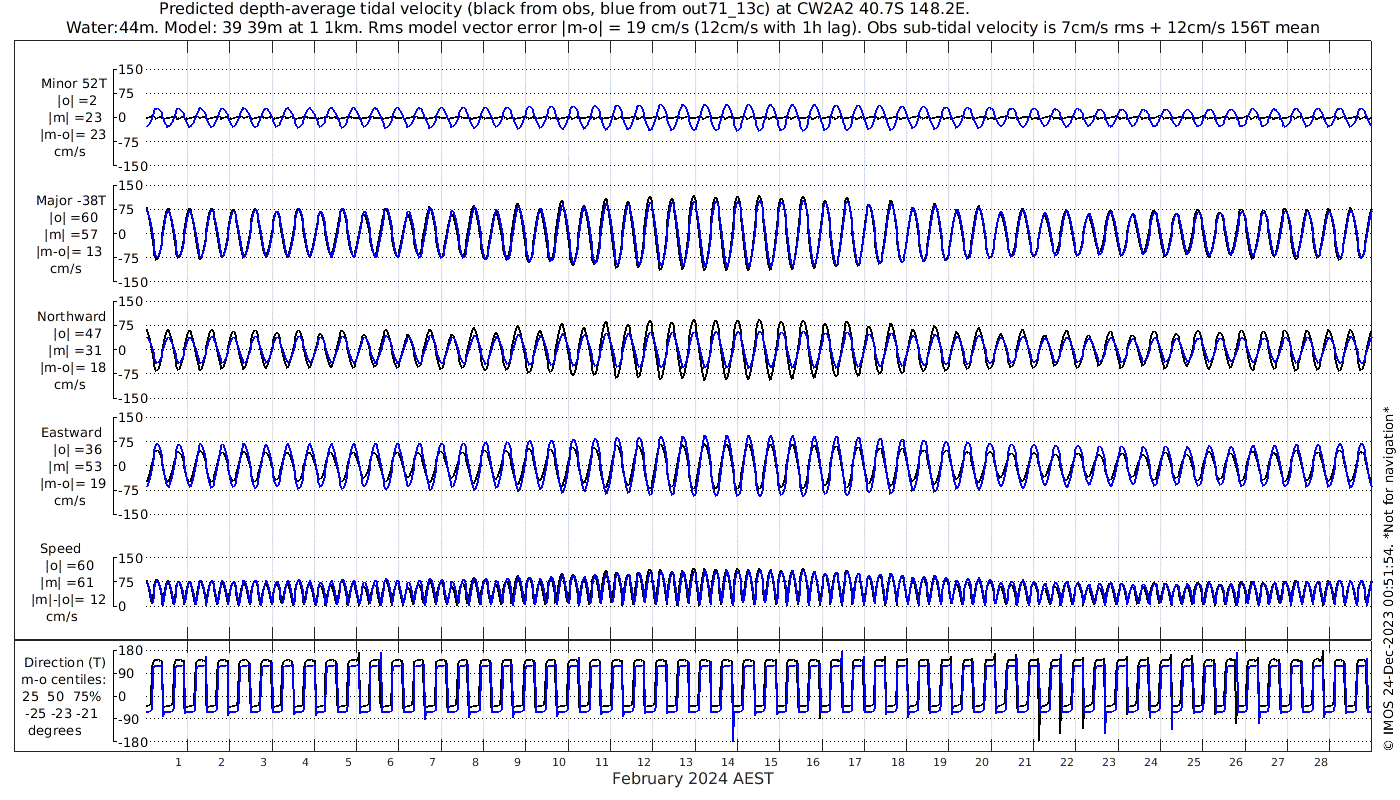Click "|m| =23" in the Minor panel
The height and width of the screenshot is (800, 1400).
pyautogui.click(x=74, y=118)
